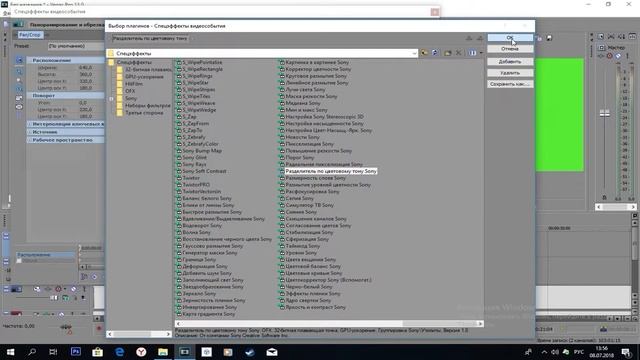The height and width of the screenshot is (360, 640).
Task: Select the Яркость и контраст Sony plugin
Action: point(315,307)
